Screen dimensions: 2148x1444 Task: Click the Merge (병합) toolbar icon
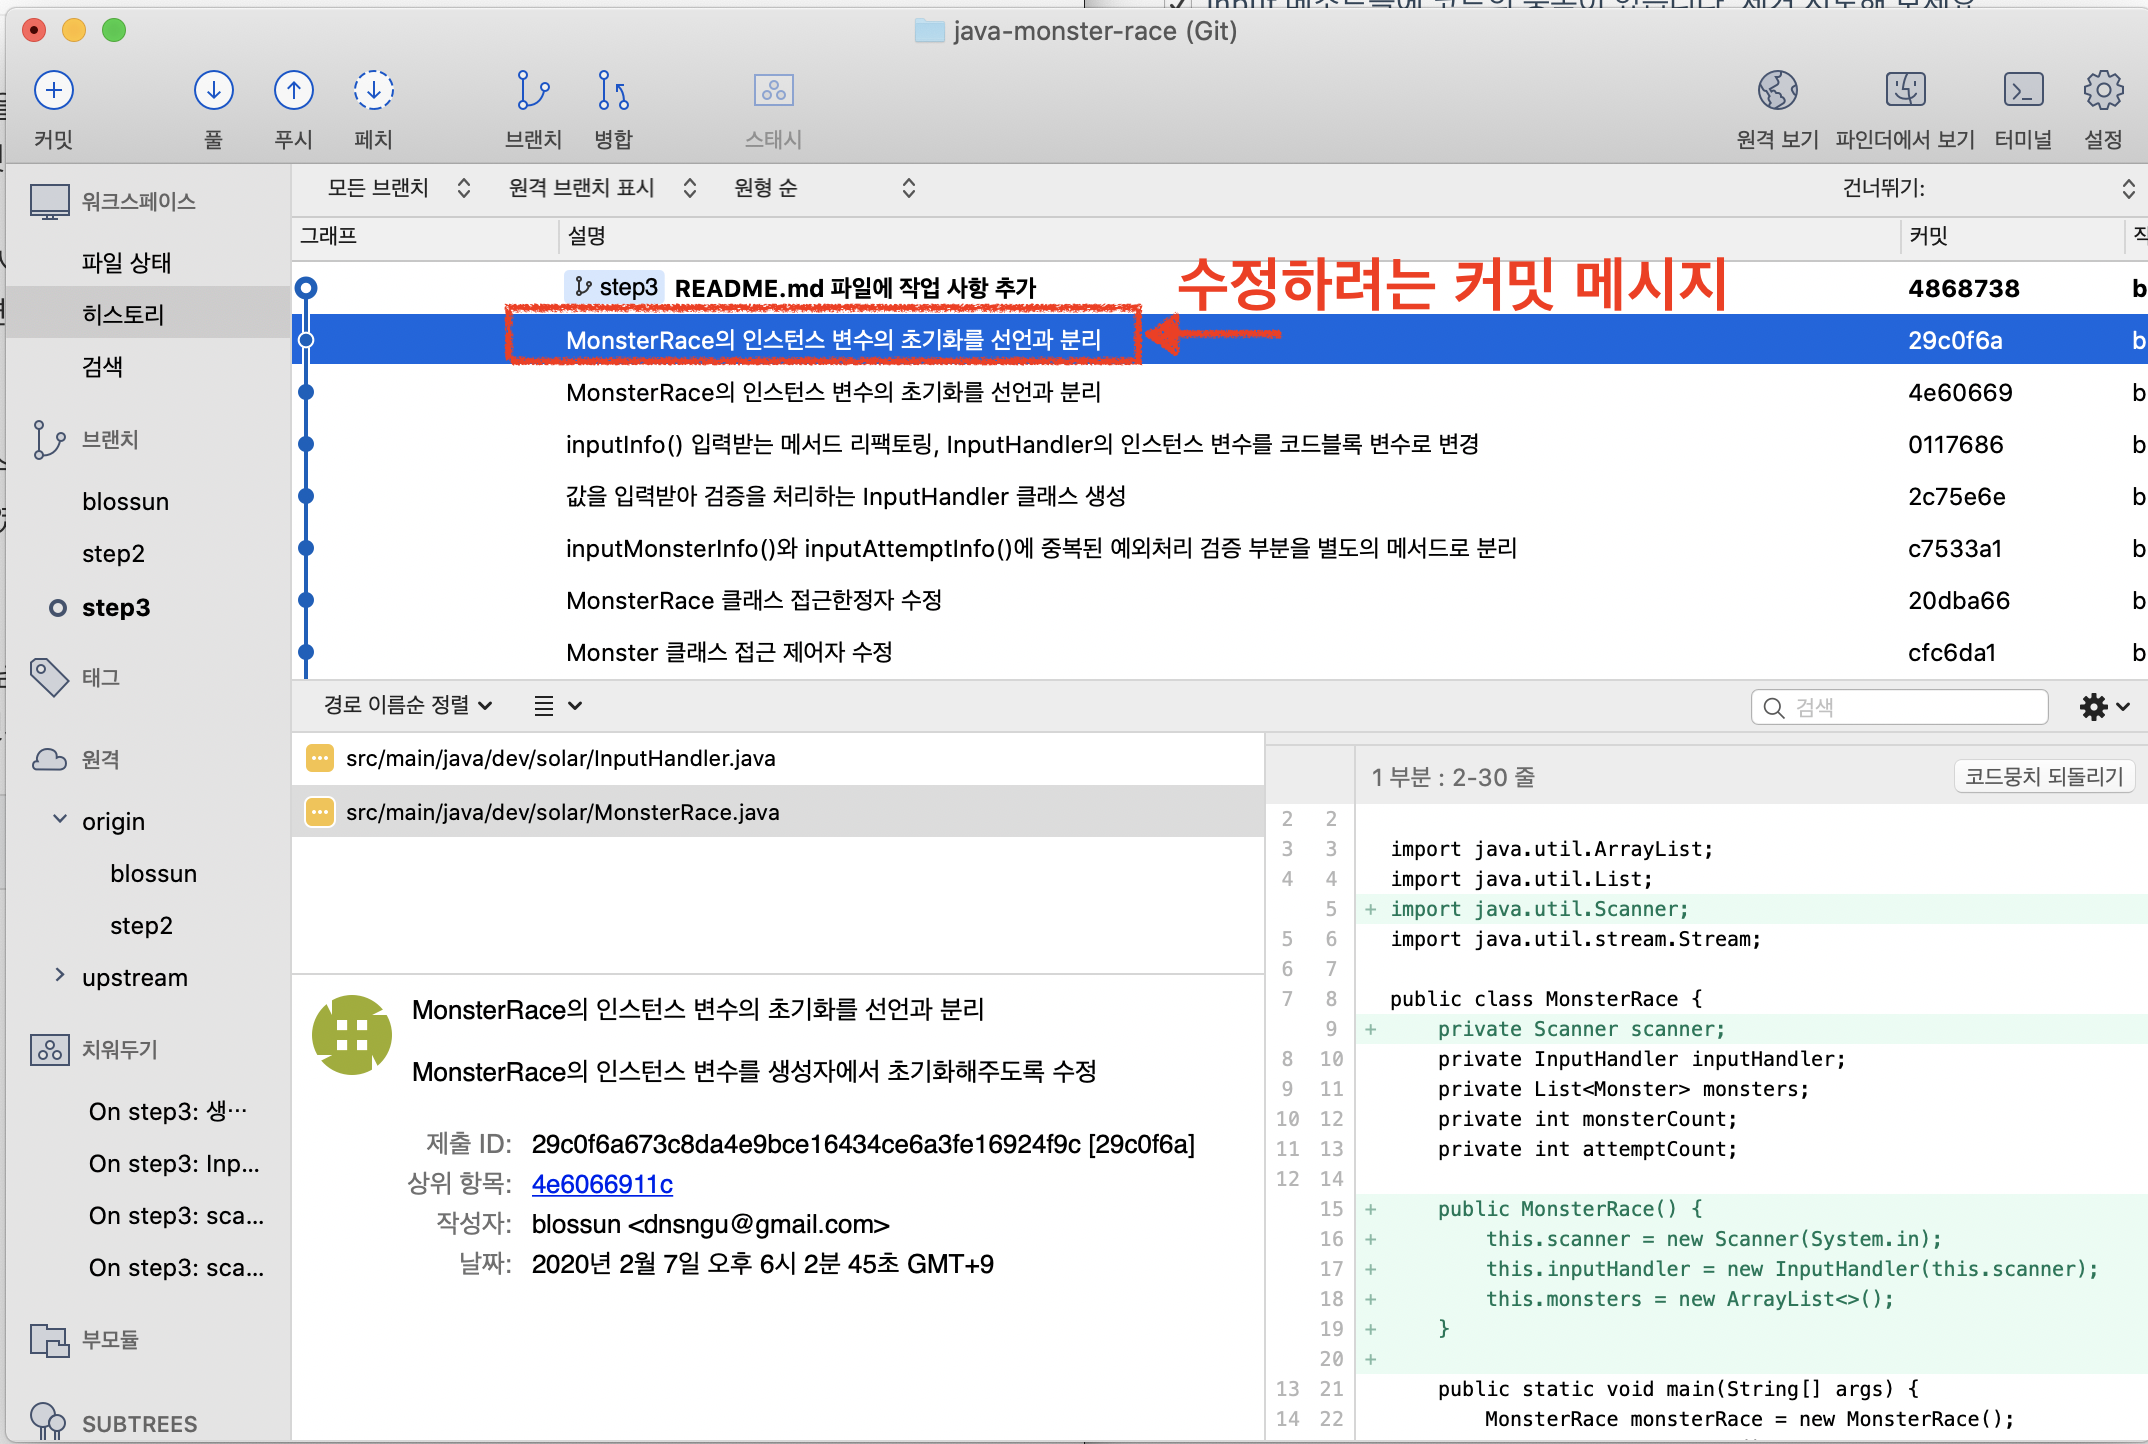point(612,91)
